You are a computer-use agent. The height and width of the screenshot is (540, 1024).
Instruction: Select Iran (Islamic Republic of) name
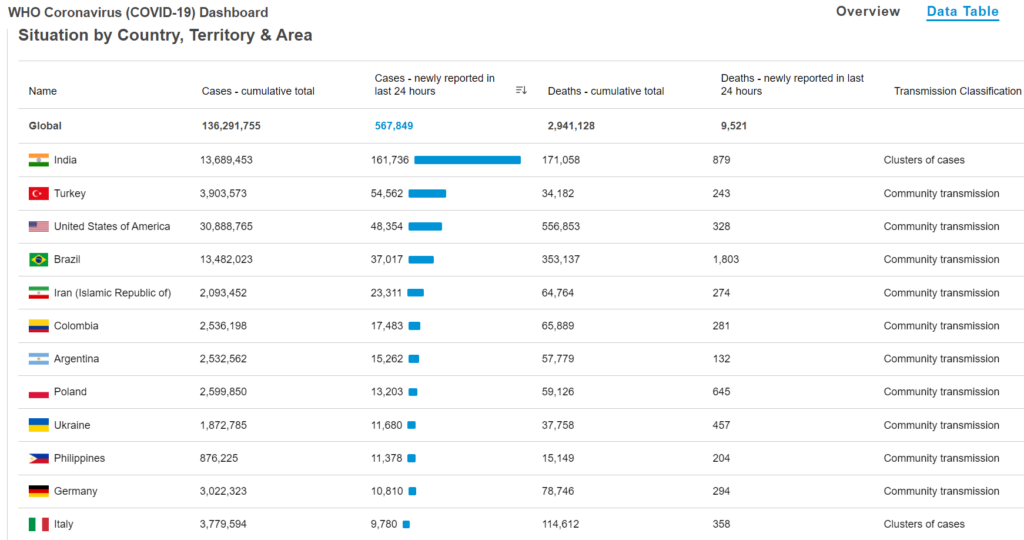coord(112,293)
